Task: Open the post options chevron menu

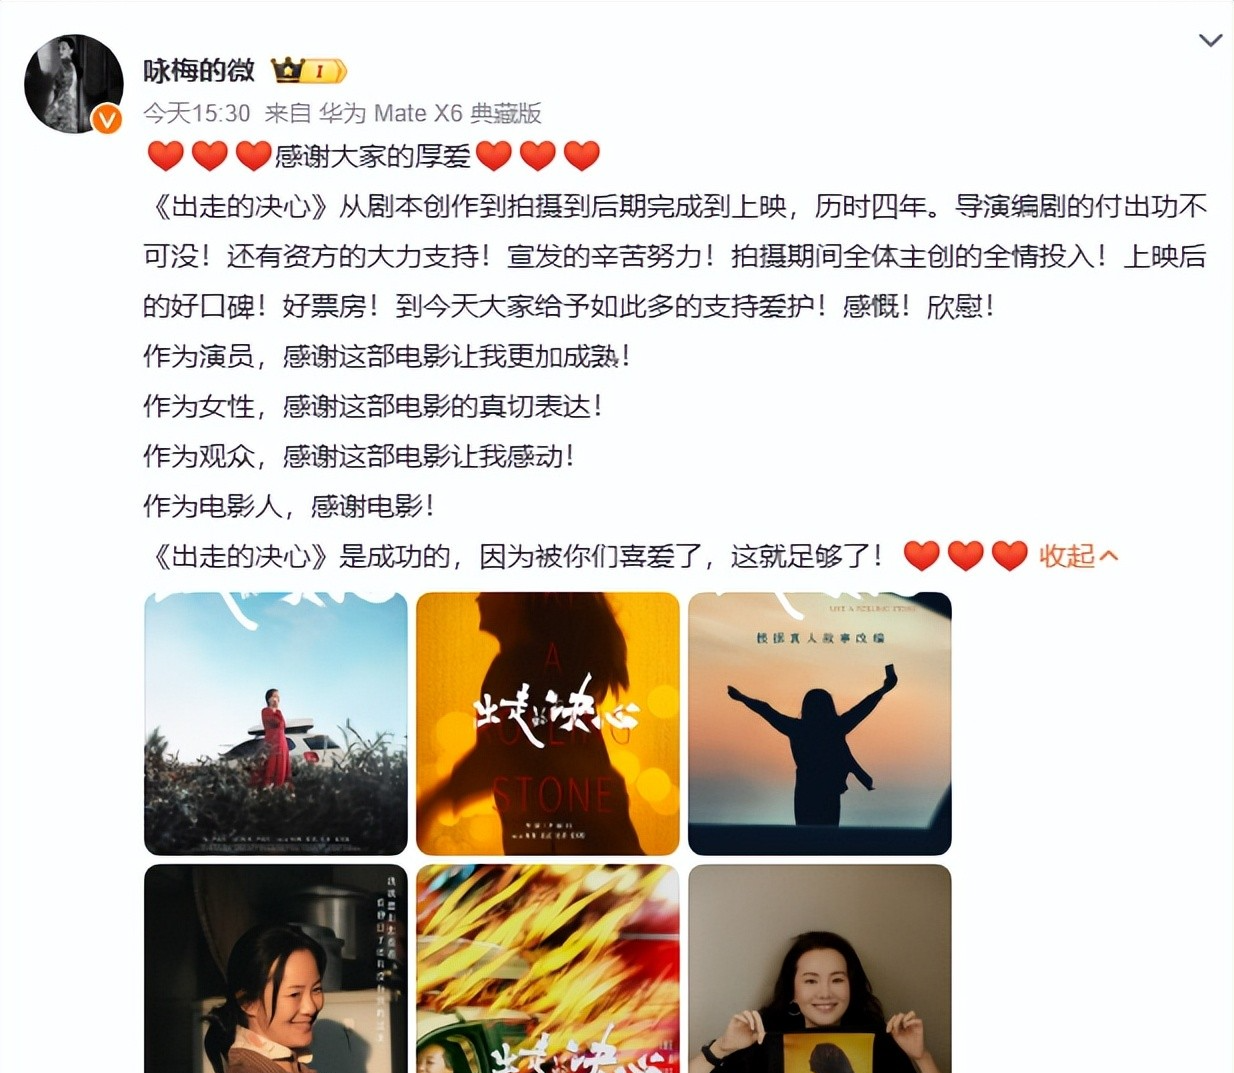Action: pos(1210,41)
